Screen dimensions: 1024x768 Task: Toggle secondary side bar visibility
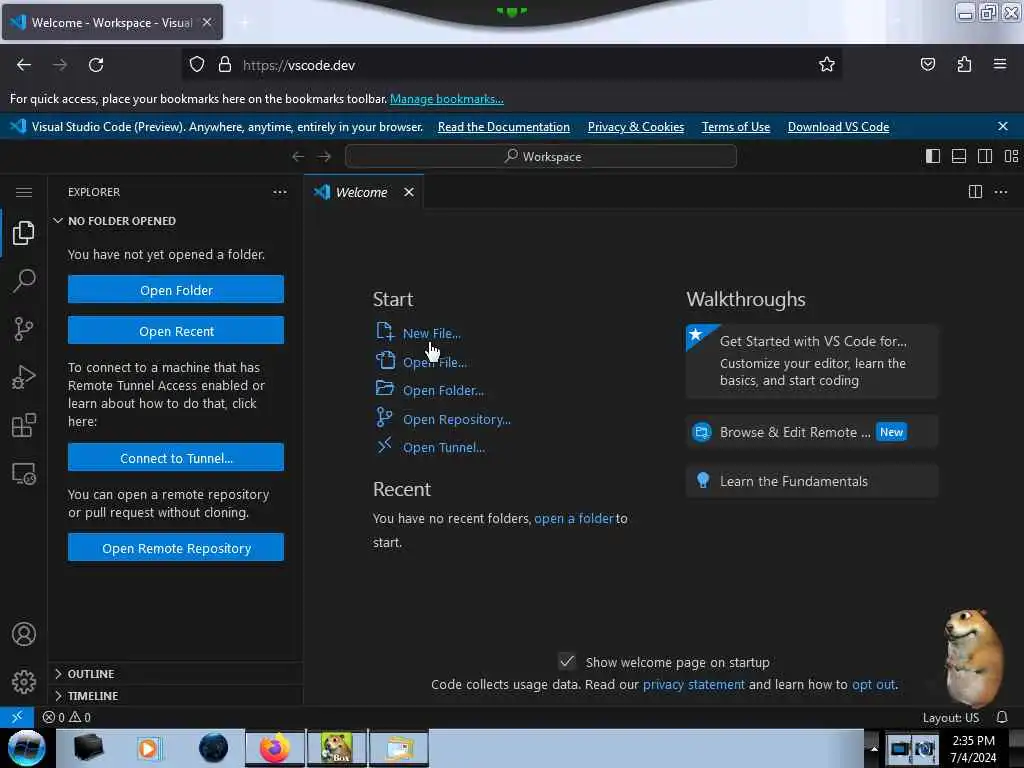pyautogui.click(x=985, y=156)
